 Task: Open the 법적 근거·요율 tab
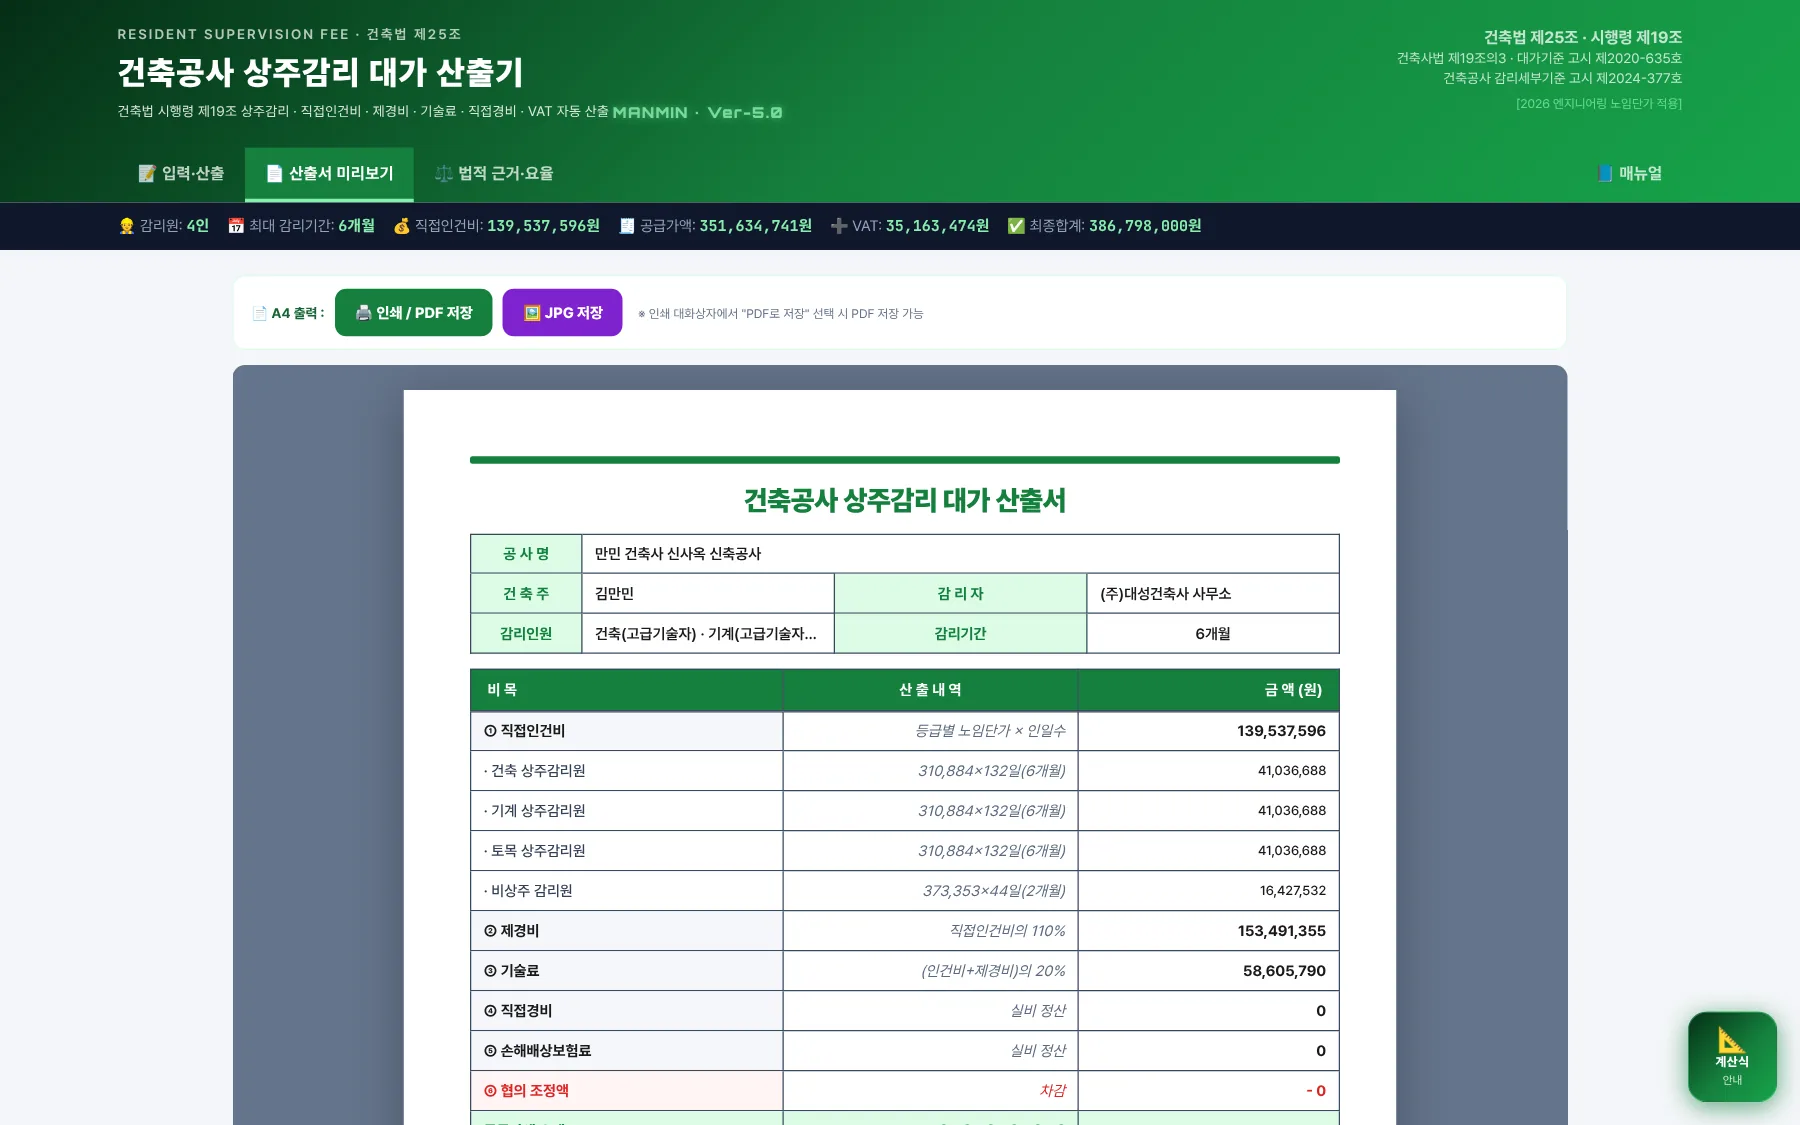click(x=494, y=174)
